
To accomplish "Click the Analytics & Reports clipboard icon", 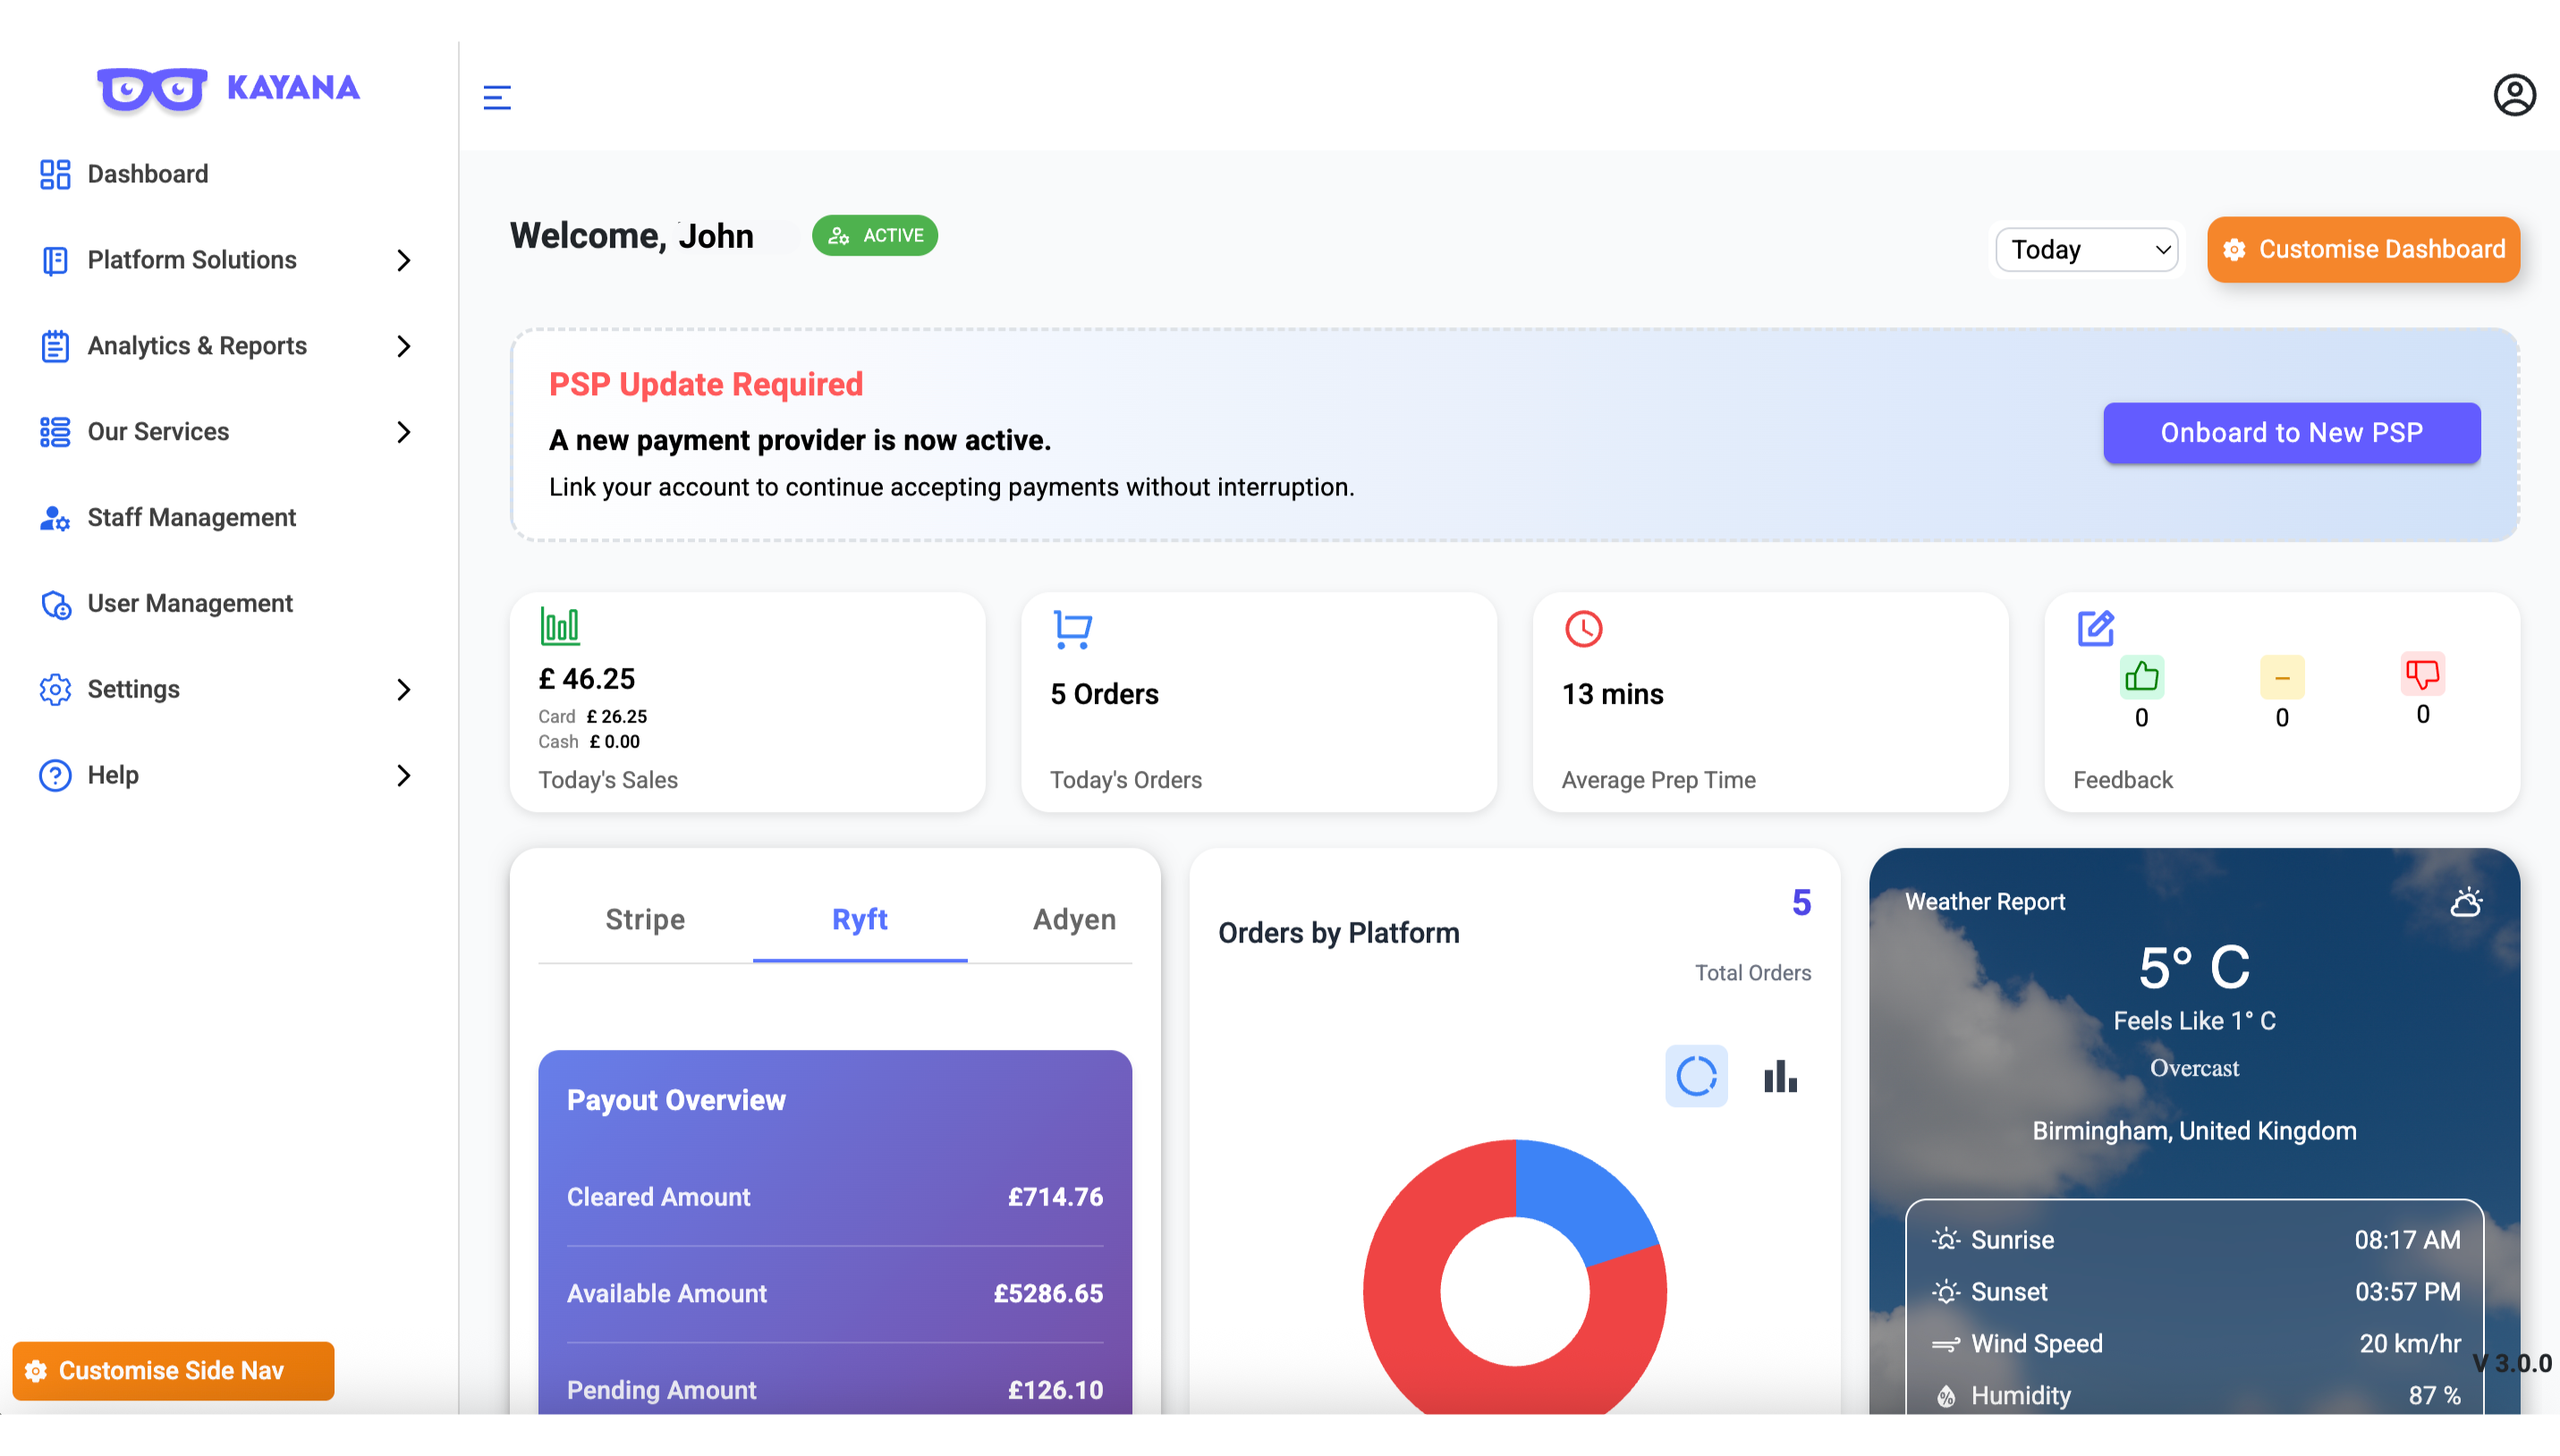I will click(x=55, y=346).
